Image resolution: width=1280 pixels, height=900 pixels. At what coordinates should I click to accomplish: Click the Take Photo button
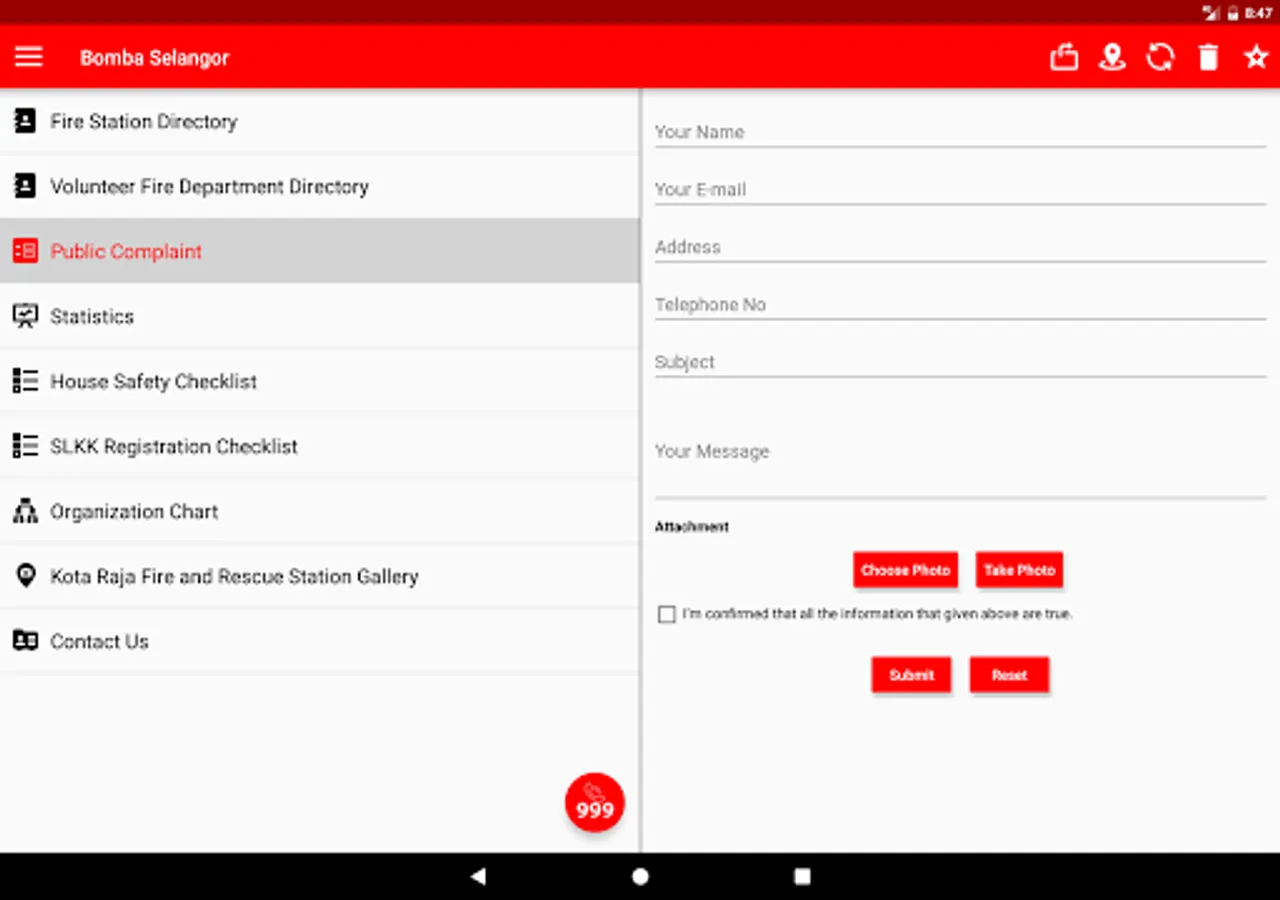[x=1019, y=570]
